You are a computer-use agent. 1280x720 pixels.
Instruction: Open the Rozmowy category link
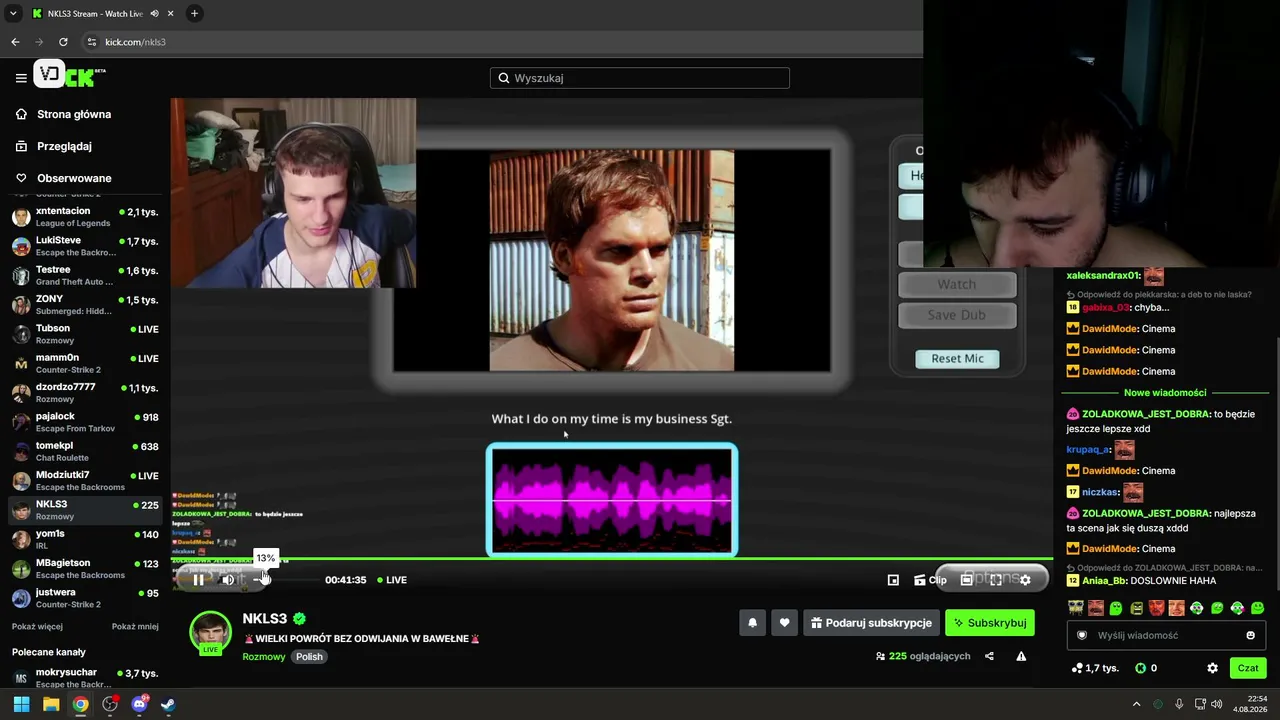pyautogui.click(x=264, y=657)
